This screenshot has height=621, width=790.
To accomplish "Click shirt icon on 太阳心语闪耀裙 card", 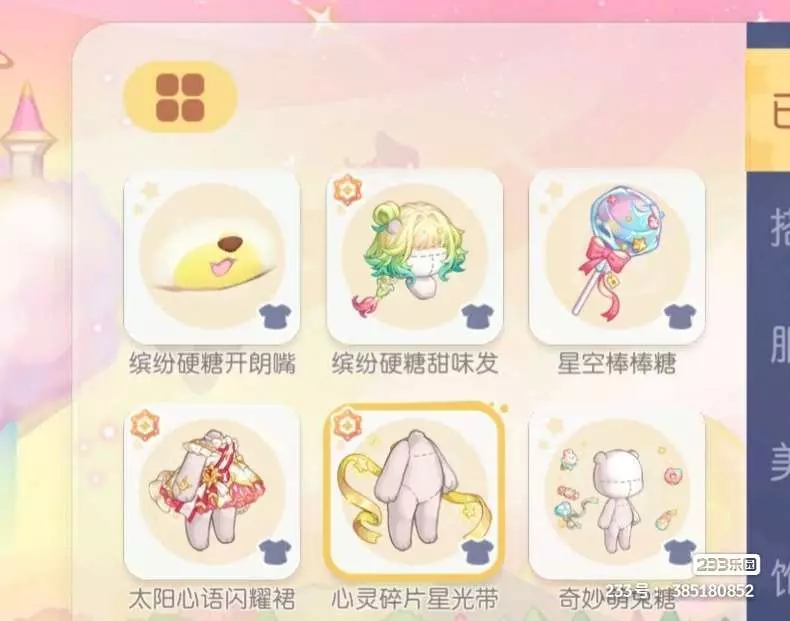I will pos(276,551).
